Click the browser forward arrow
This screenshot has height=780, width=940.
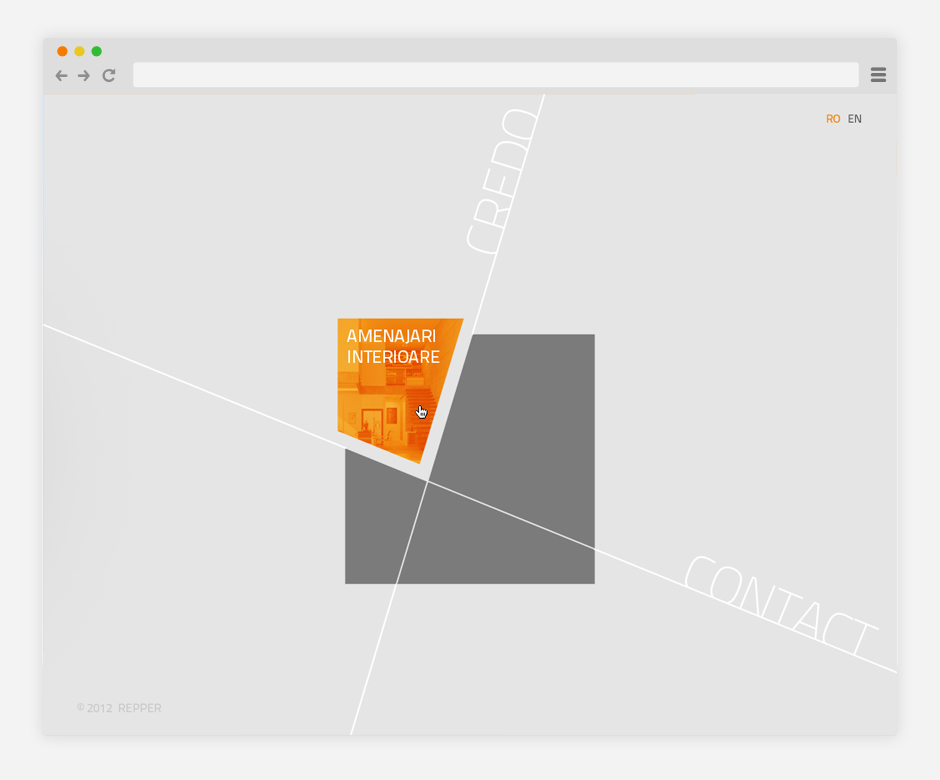[x=84, y=76]
